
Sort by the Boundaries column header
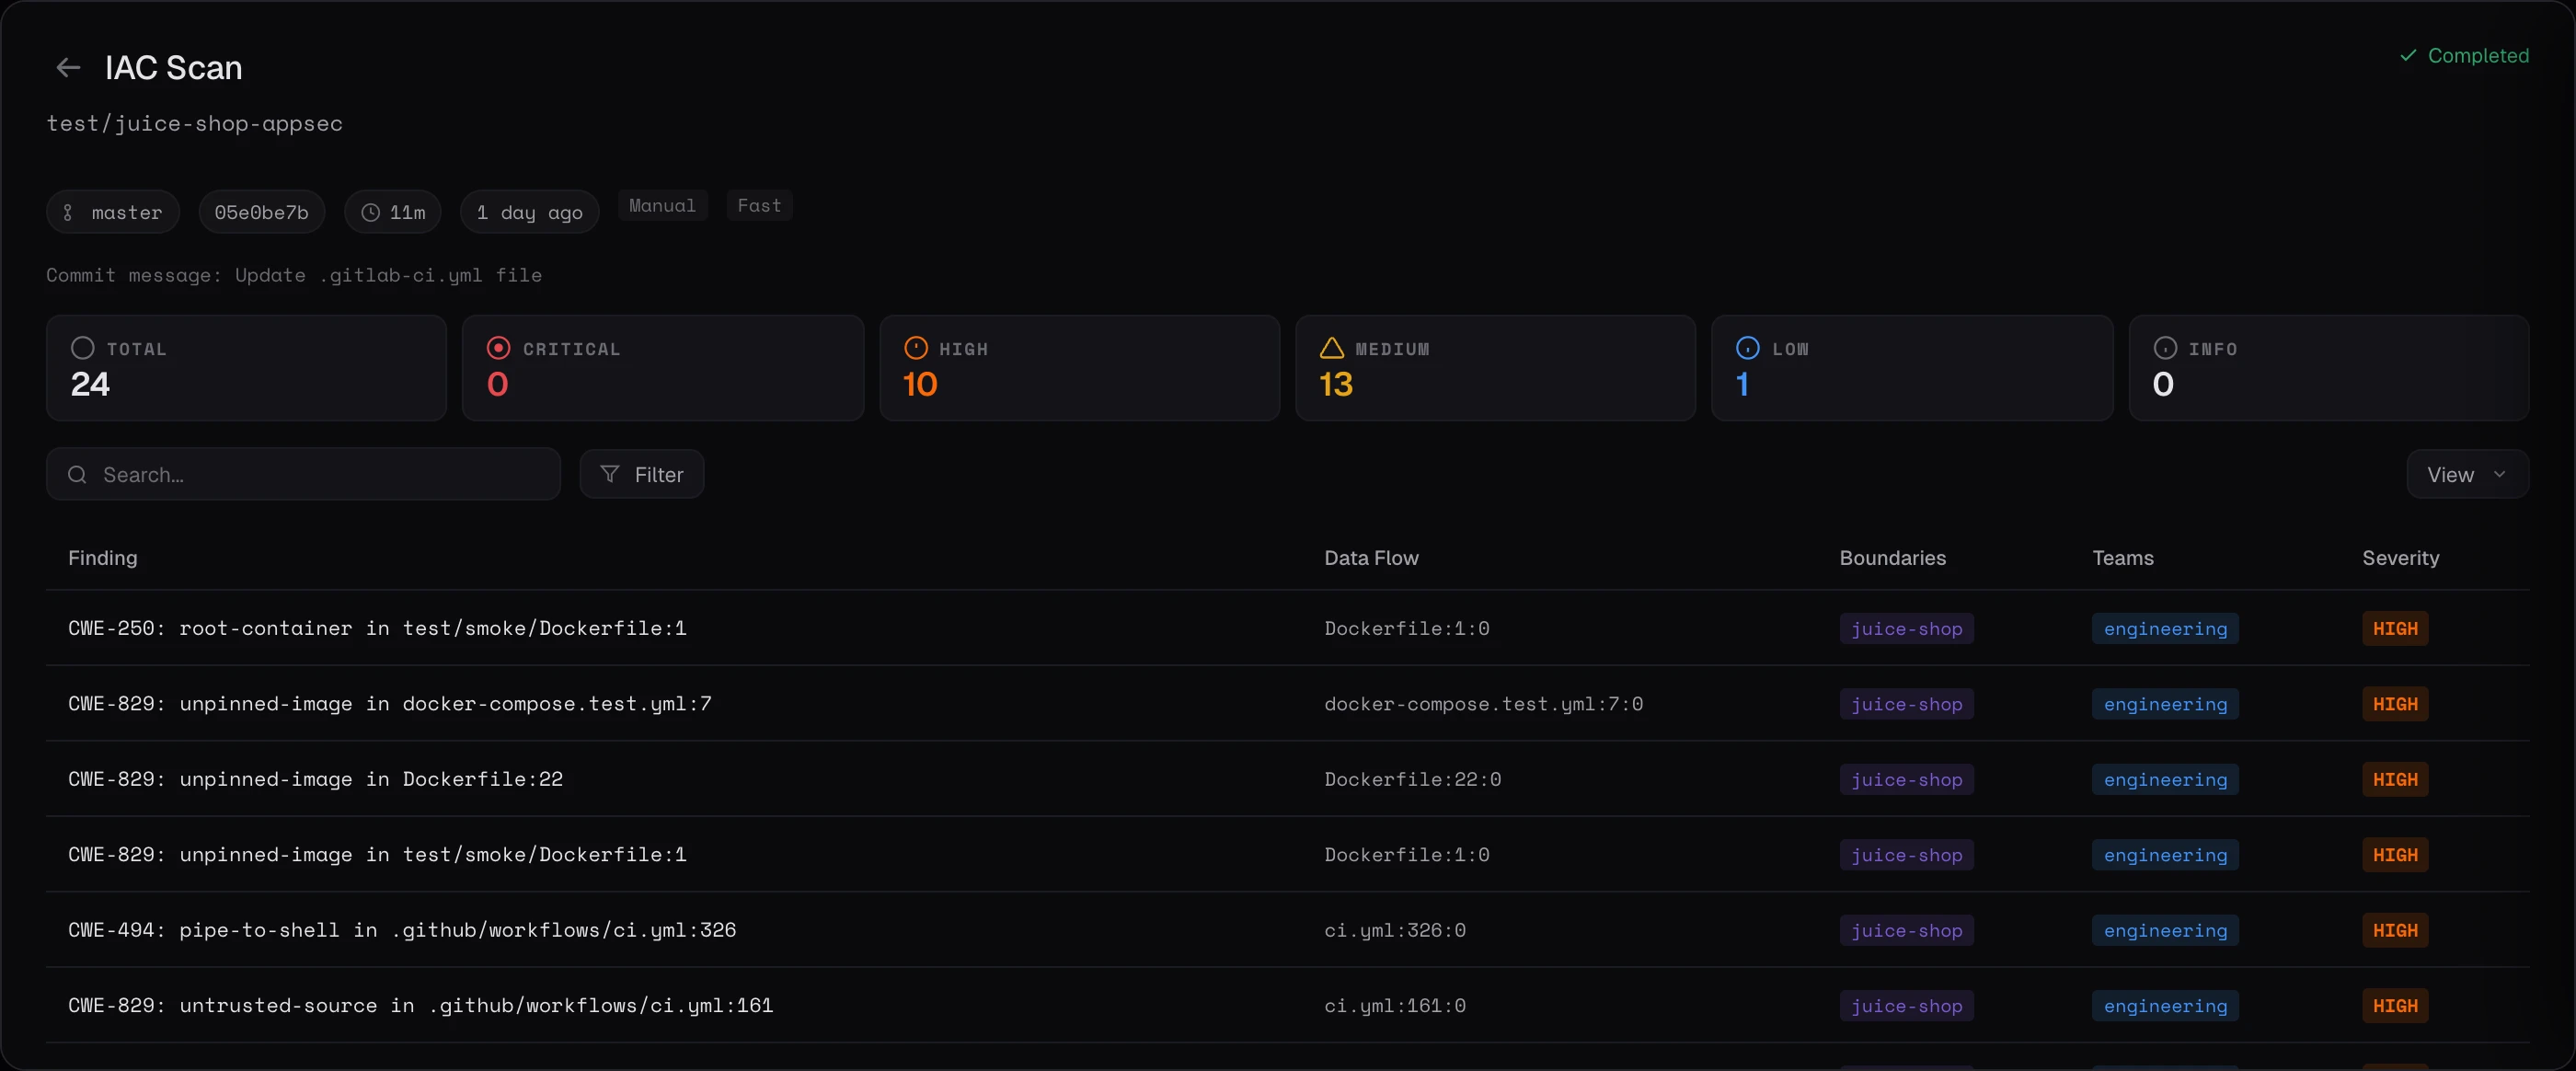pos(1893,558)
